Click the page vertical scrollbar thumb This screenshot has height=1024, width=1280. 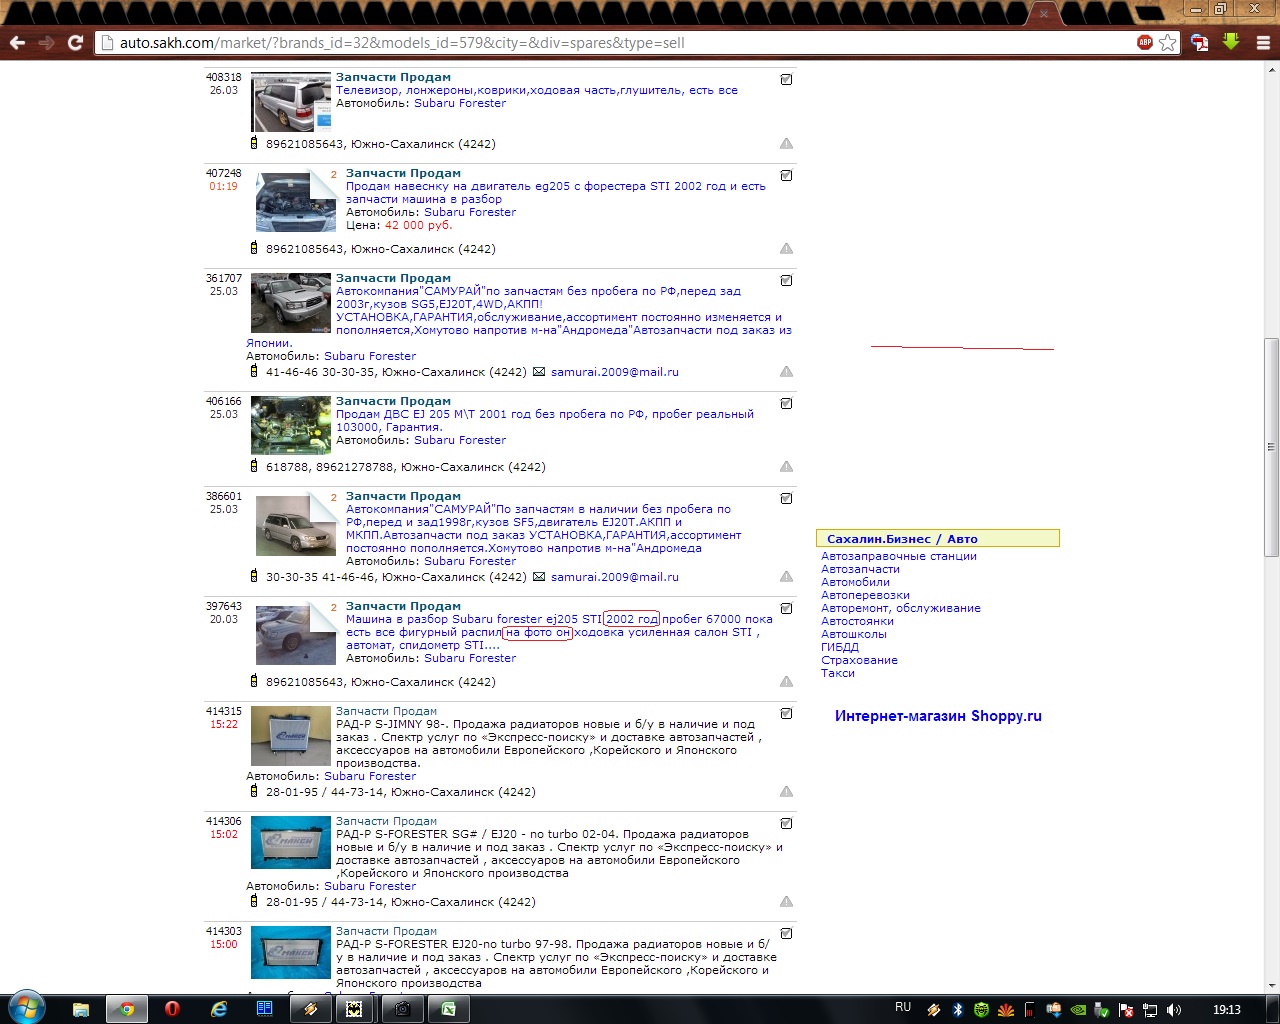pos(1271,447)
